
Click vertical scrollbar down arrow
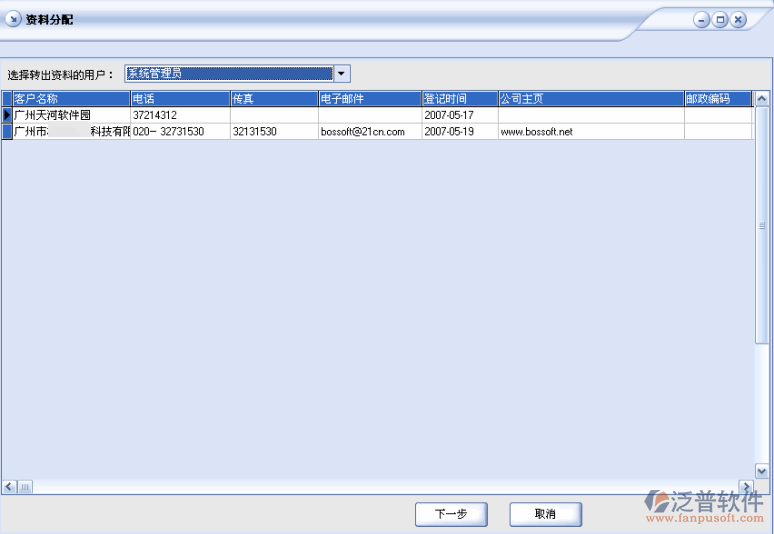762,471
